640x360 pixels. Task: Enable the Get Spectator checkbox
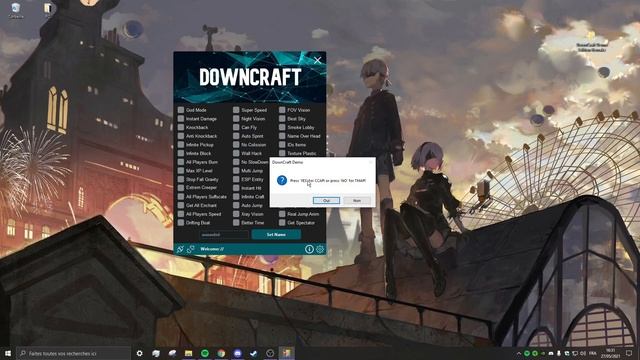point(282,223)
